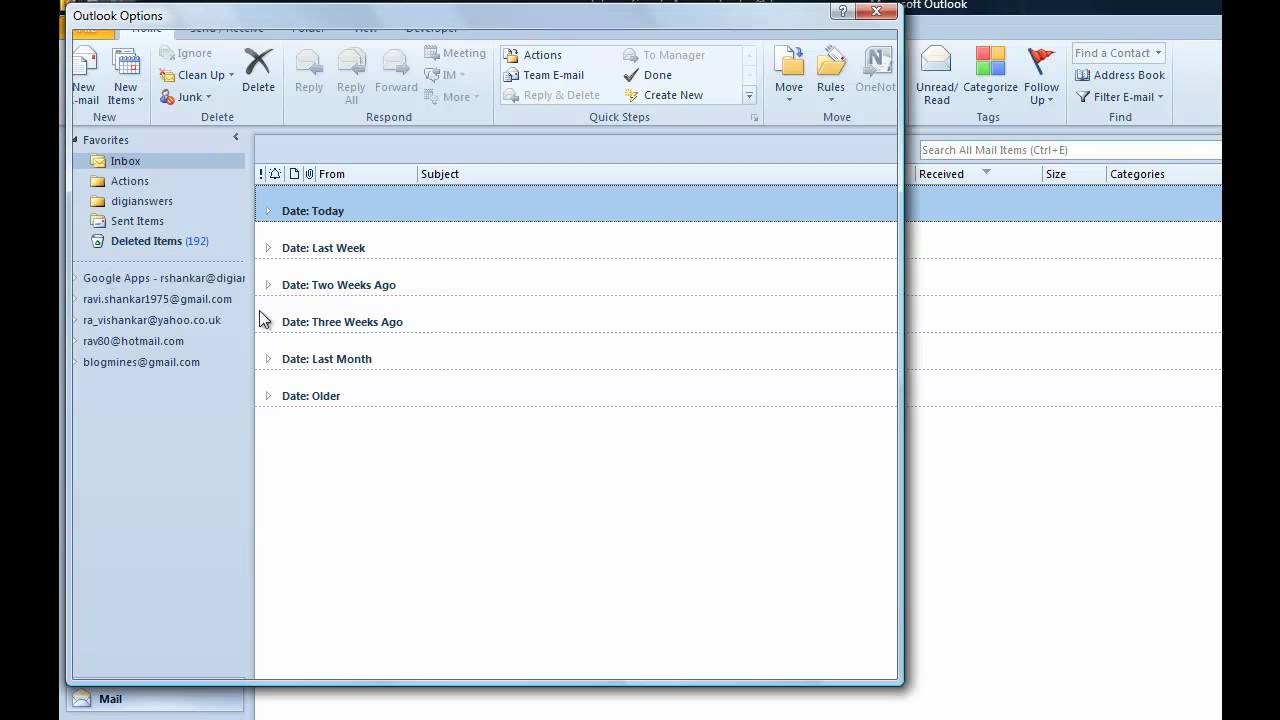Select the Actions quick step
The height and width of the screenshot is (720, 1280).
coord(533,55)
